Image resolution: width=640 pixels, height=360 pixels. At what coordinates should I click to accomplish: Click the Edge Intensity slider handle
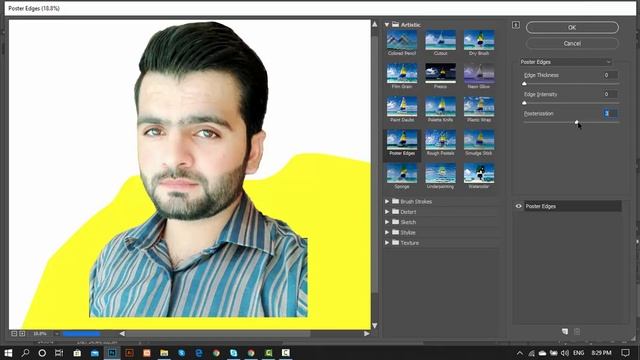coord(524,103)
